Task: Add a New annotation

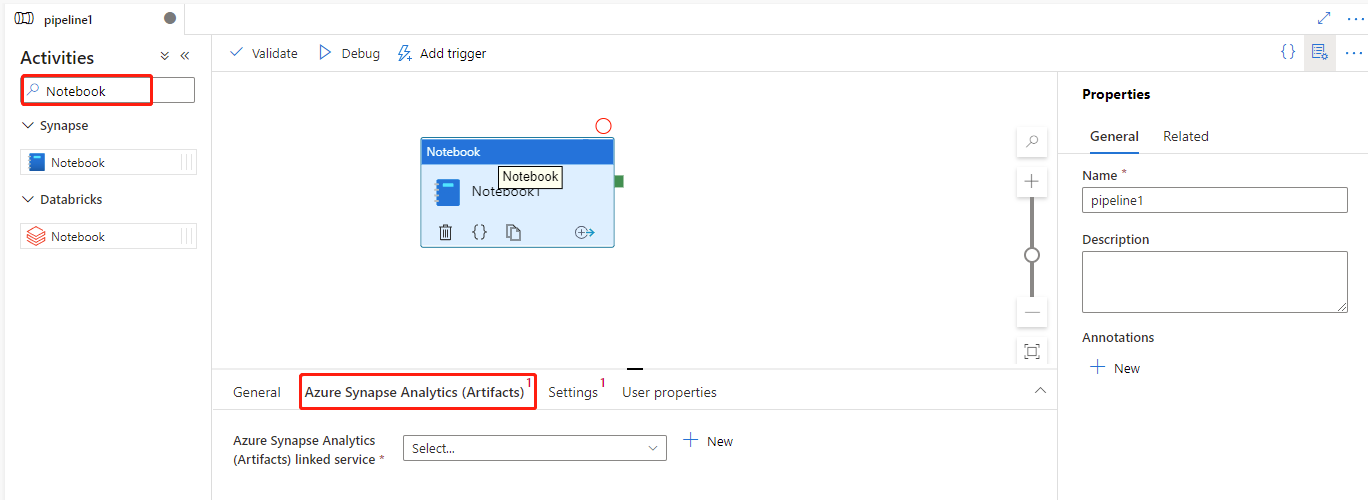Action: pos(1115,368)
